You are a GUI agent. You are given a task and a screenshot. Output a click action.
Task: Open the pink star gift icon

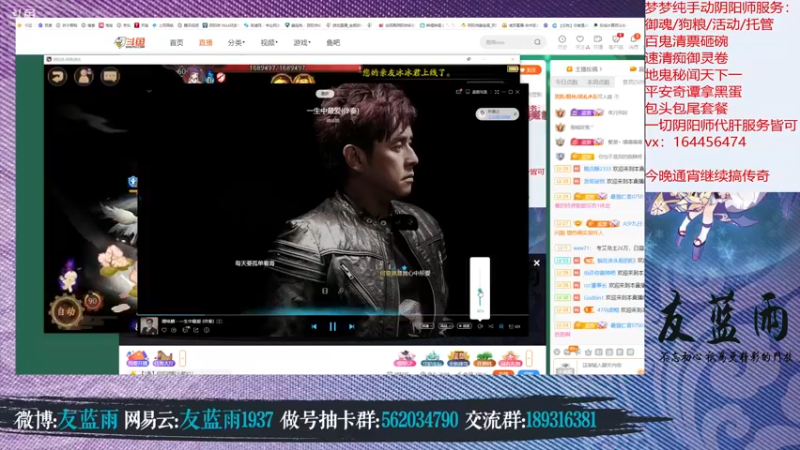[x=511, y=358]
